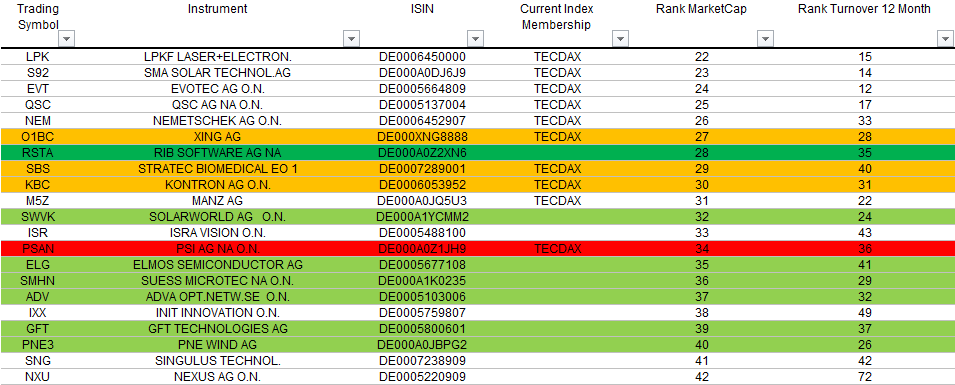Select ISIN cell DE0006450000
Screen dimensions: 955x385
click(x=423, y=57)
